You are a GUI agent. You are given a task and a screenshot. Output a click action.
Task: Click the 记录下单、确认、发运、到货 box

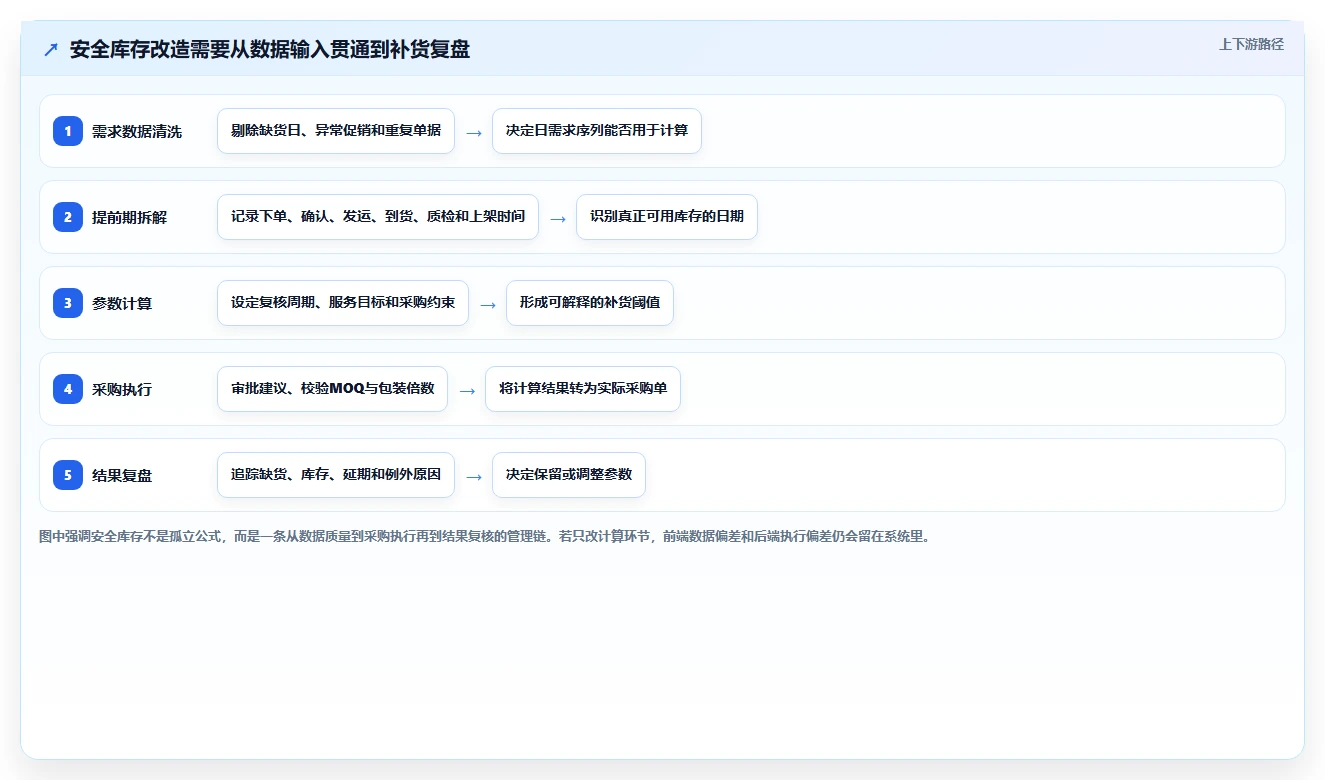[x=378, y=217]
